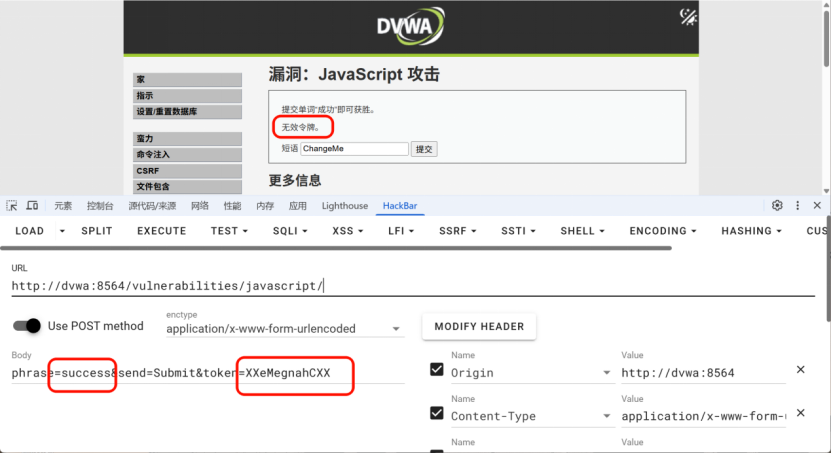Switch to the 应用 tab
This screenshot has height=454, width=831.
point(297,206)
